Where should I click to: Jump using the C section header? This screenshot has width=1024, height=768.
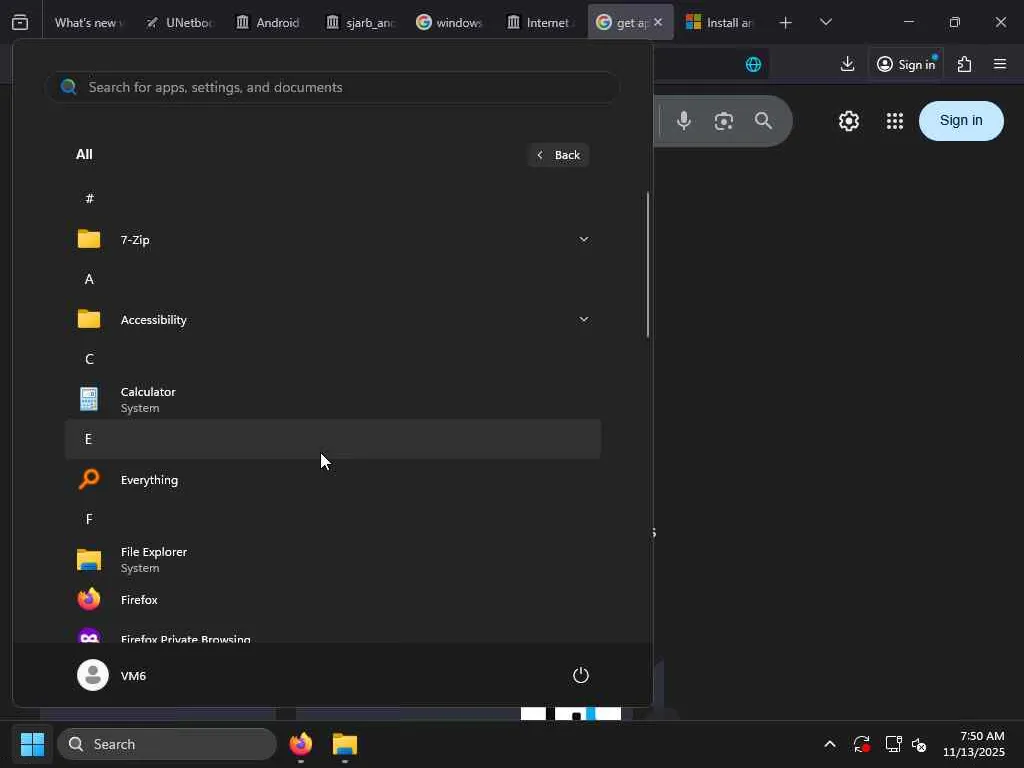333,359
